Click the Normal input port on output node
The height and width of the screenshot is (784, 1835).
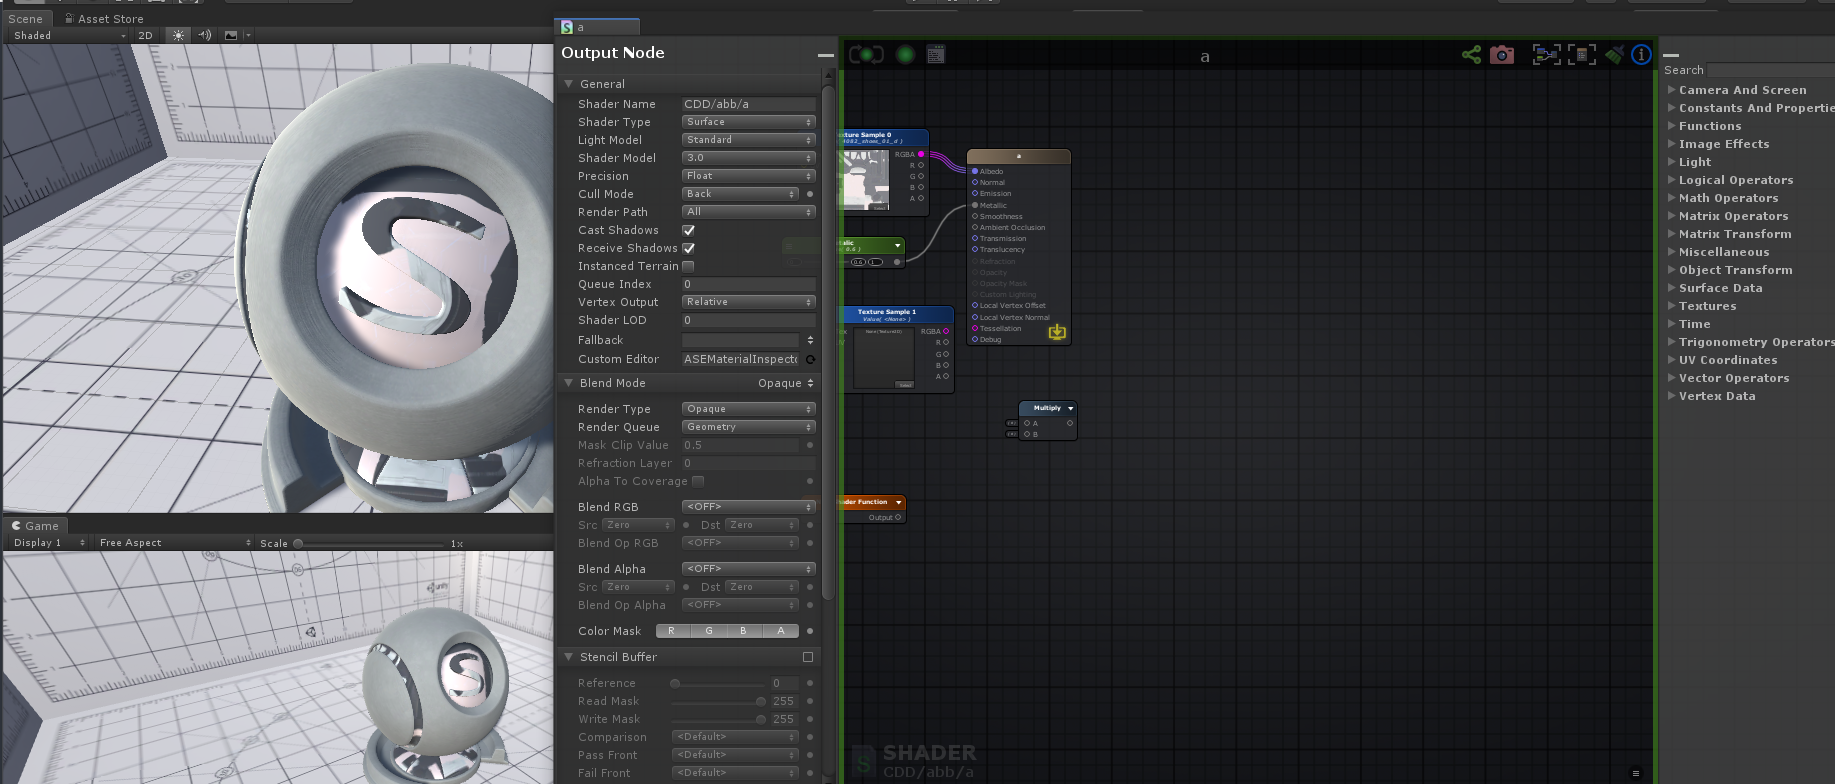pyautogui.click(x=975, y=182)
